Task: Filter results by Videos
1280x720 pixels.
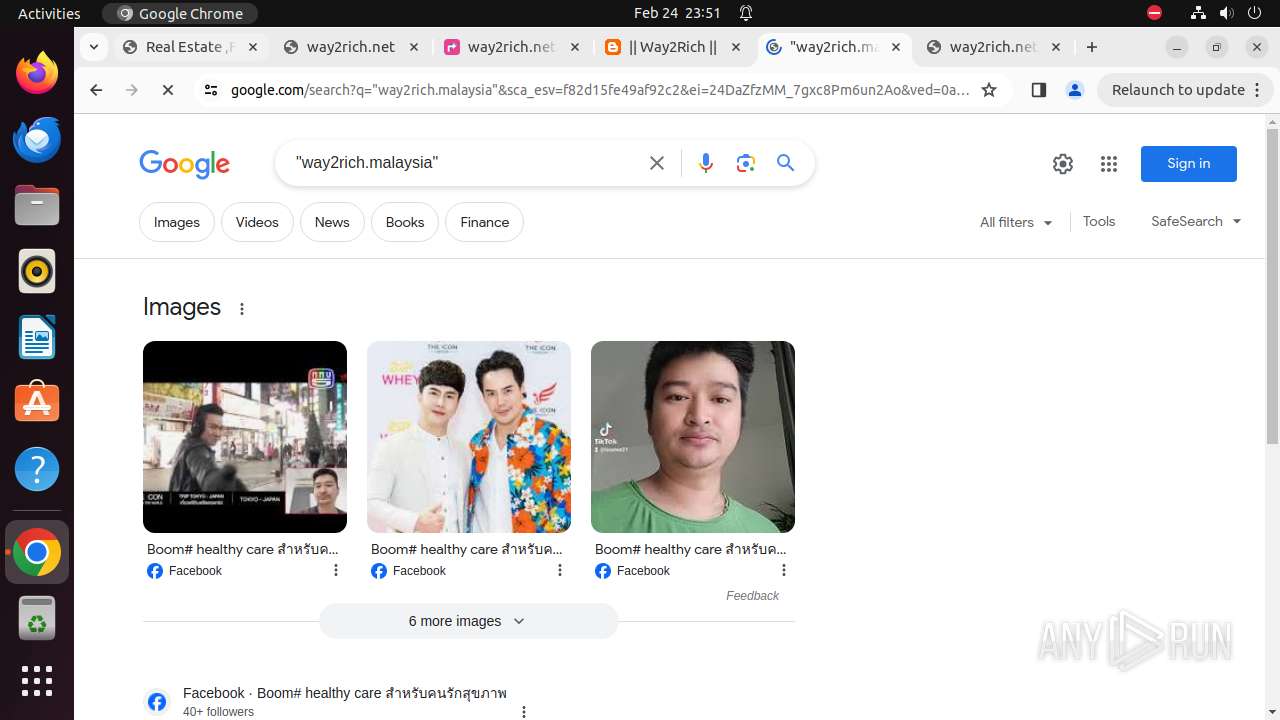Action: click(x=257, y=222)
